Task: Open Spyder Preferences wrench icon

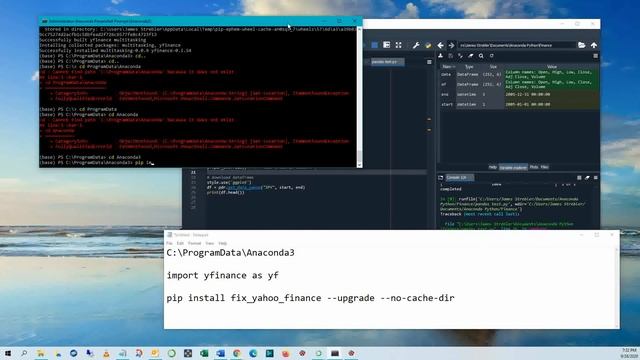Action: 416,45
